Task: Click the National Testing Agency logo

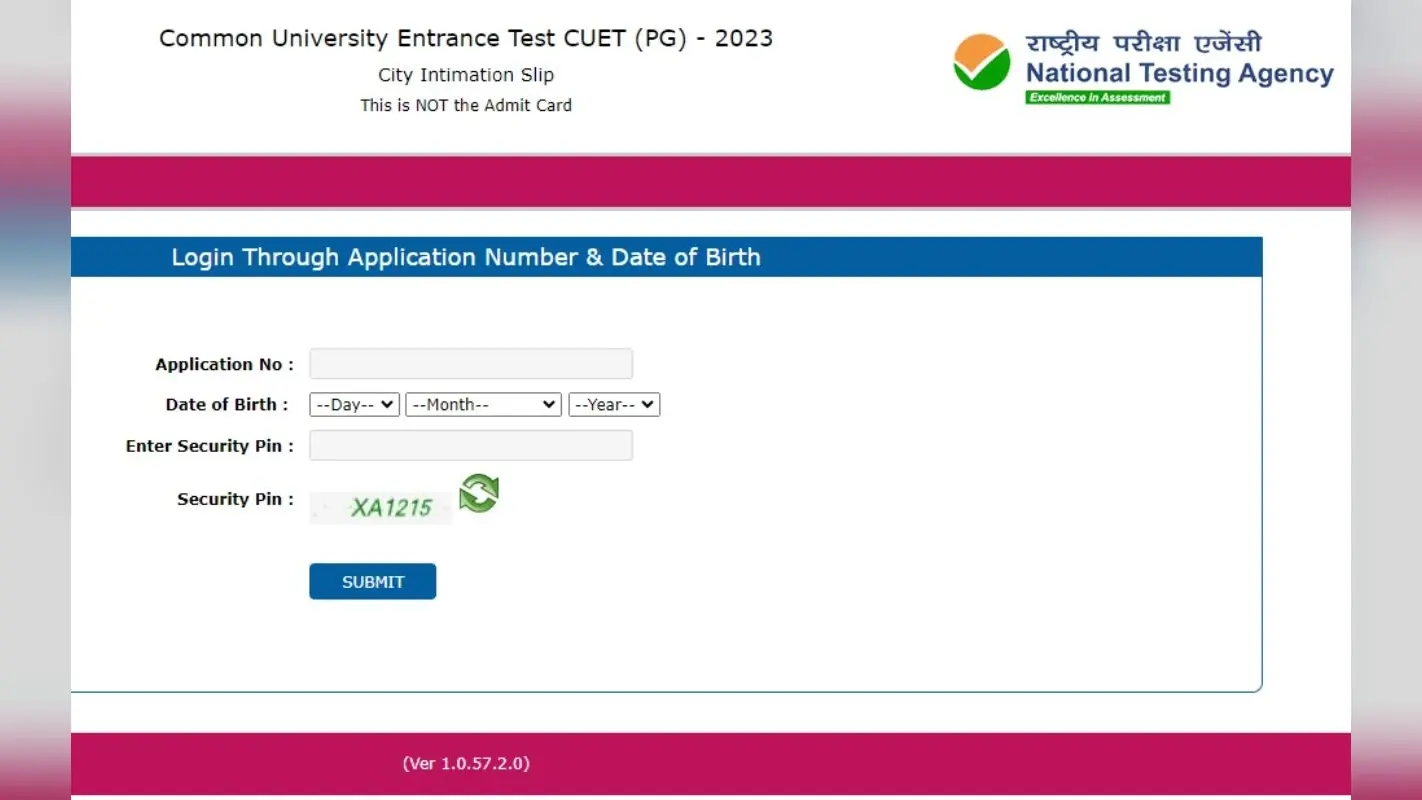Action: click(x=1143, y=68)
